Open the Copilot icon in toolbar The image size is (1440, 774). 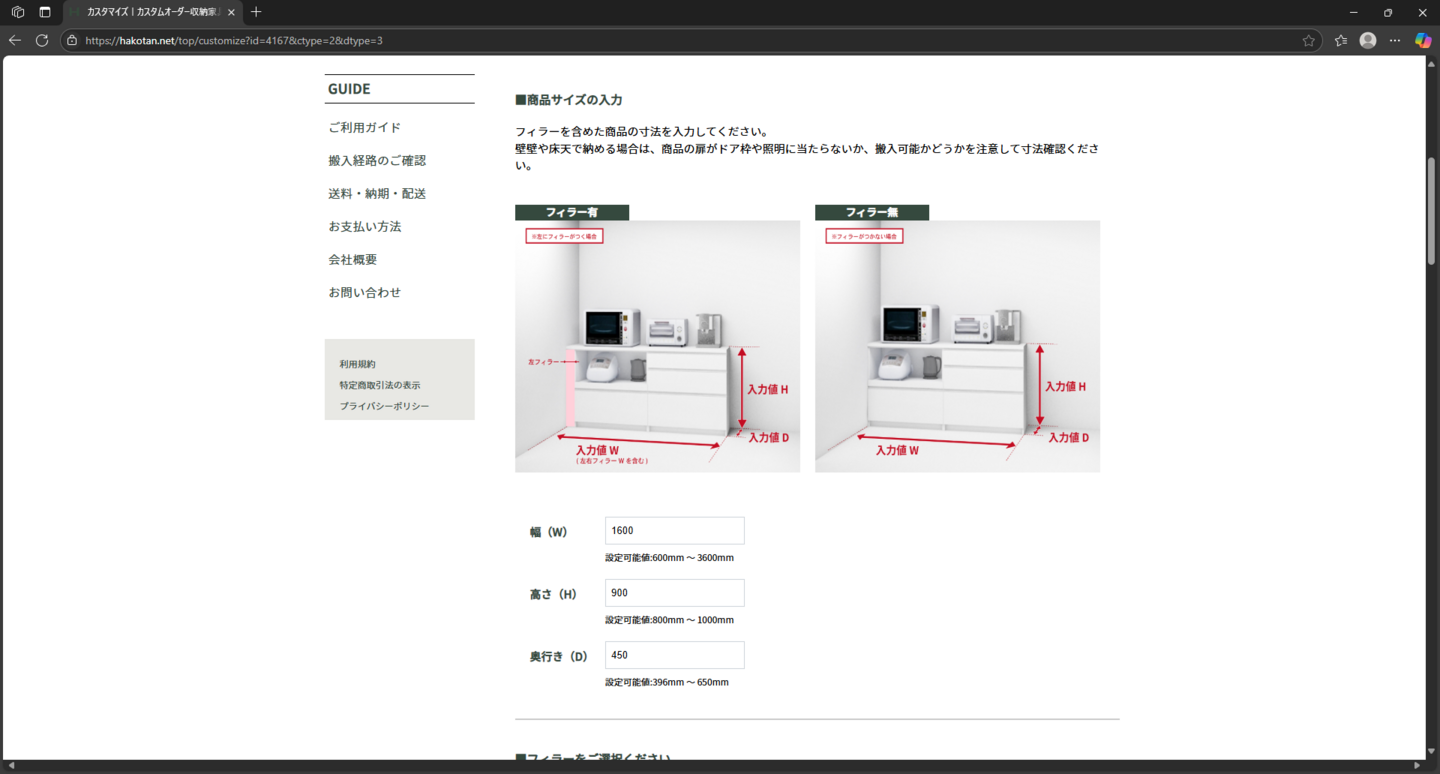[1422, 40]
